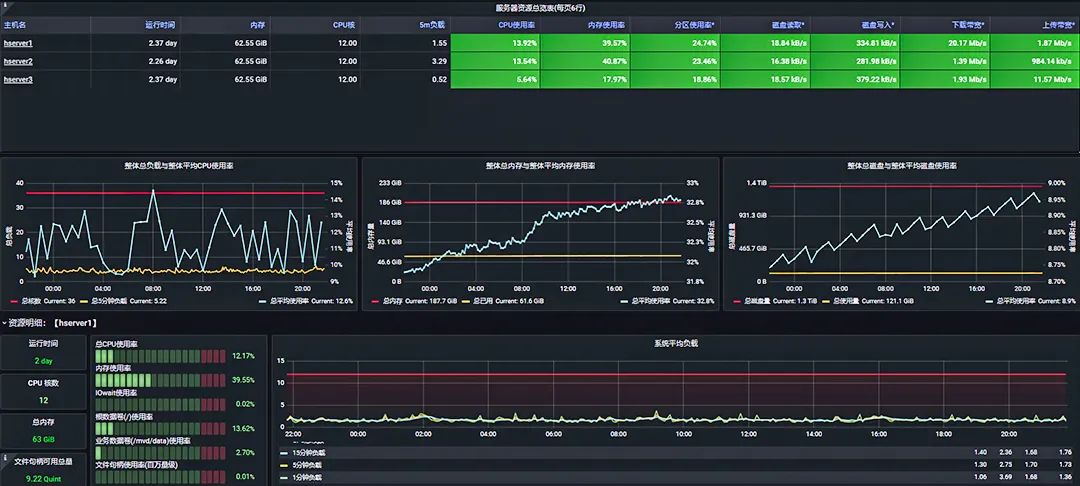
Task: Click the hserver2 hostname link
Action: [19, 61]
